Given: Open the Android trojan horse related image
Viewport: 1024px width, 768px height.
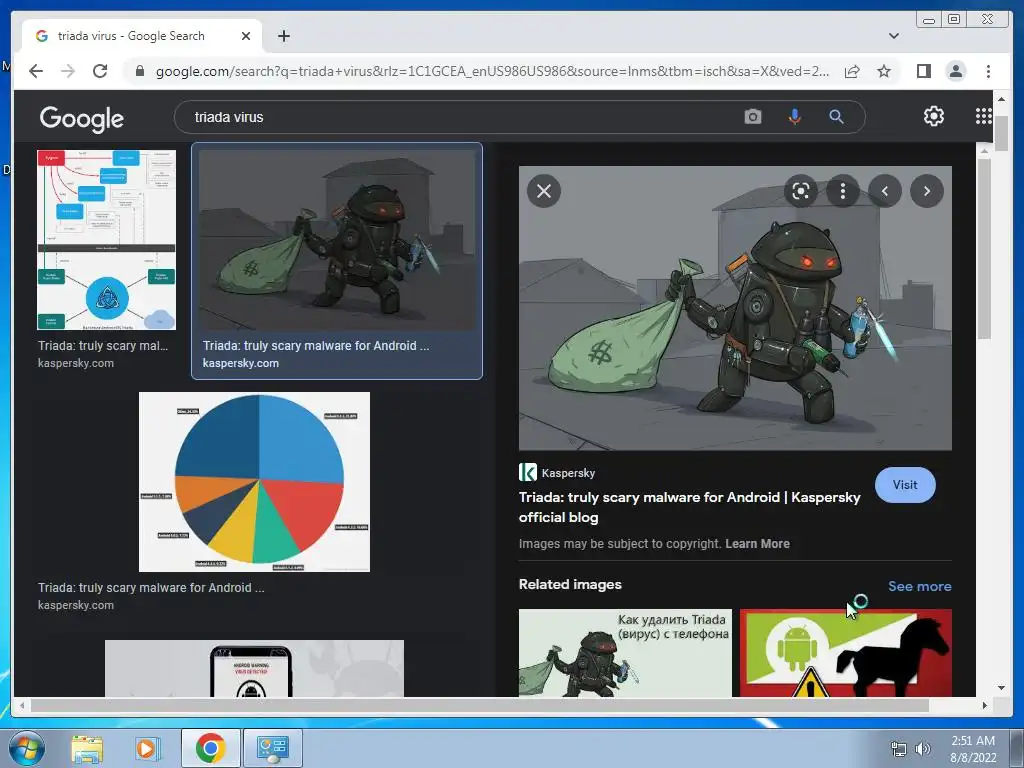Looking at the screenshot, I should pos(846,653).
